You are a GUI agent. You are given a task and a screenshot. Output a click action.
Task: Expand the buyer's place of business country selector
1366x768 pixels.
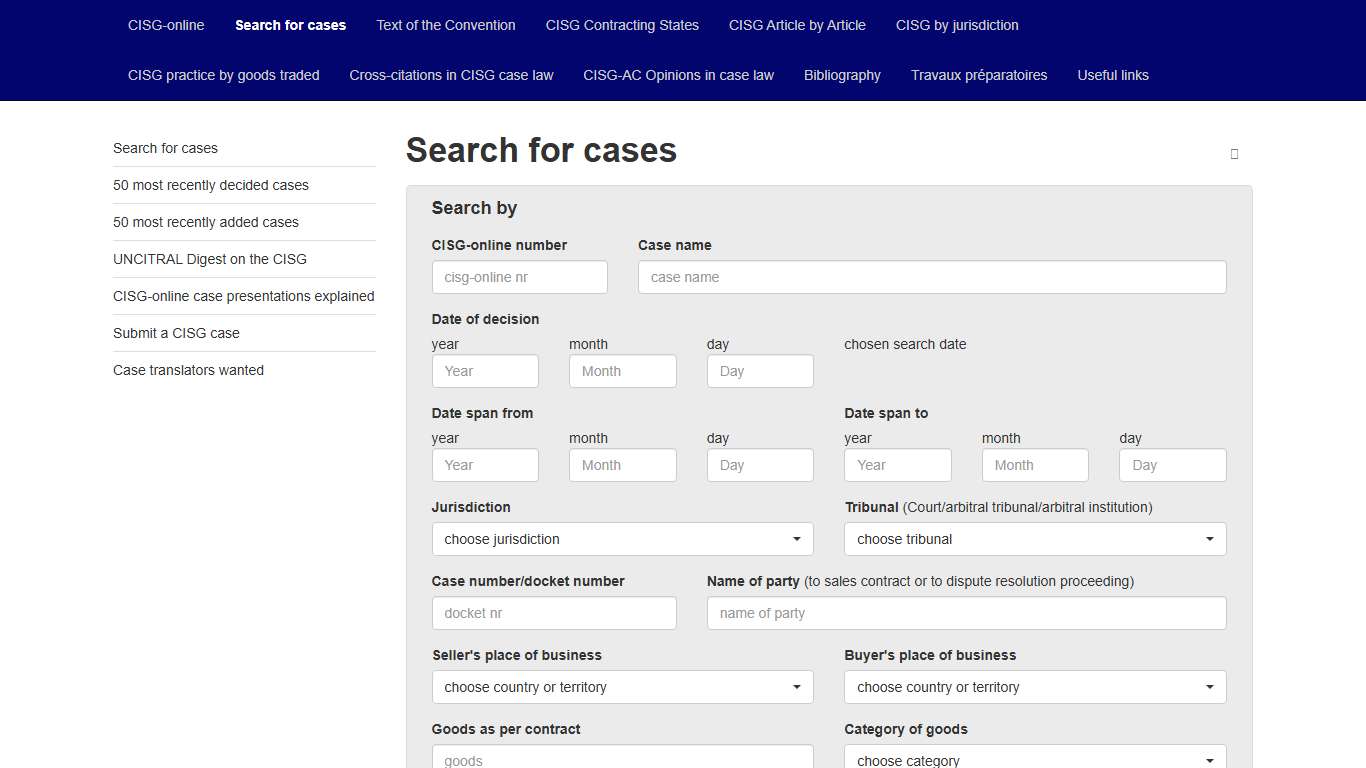(x=1034, y=687)
